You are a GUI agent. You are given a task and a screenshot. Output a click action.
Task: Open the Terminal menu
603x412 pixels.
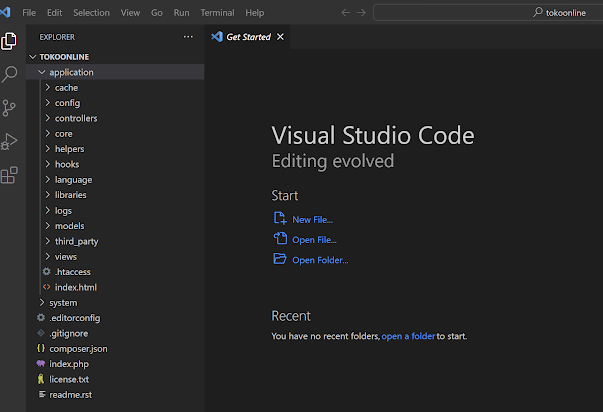click(x=217, y=13)
